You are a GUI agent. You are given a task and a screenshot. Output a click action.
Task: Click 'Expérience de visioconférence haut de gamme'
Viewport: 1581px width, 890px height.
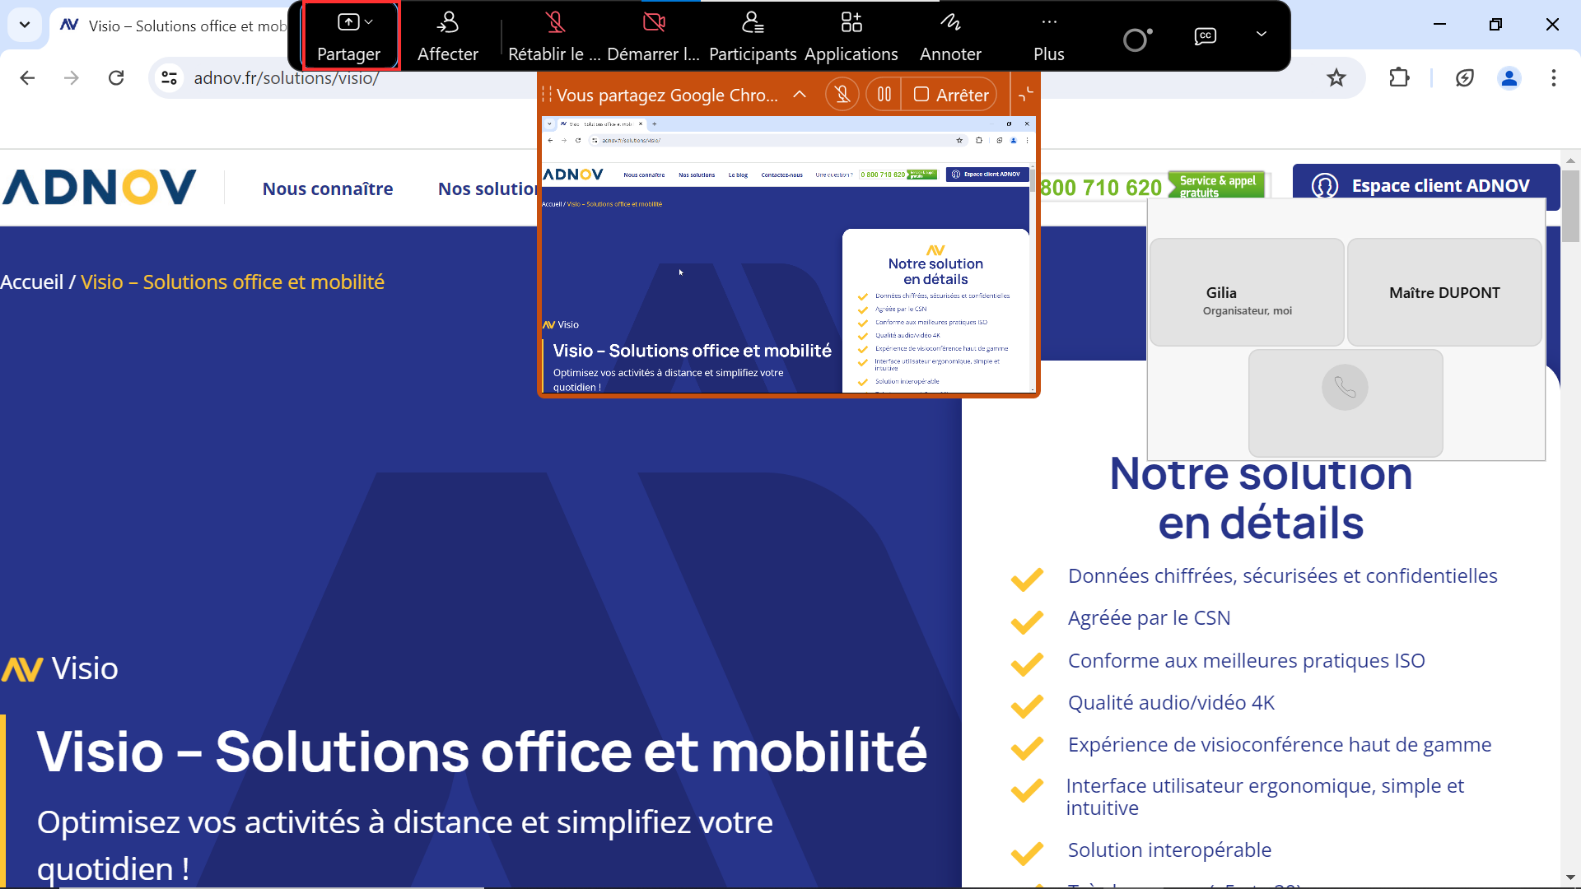(x=1279, y=745)
